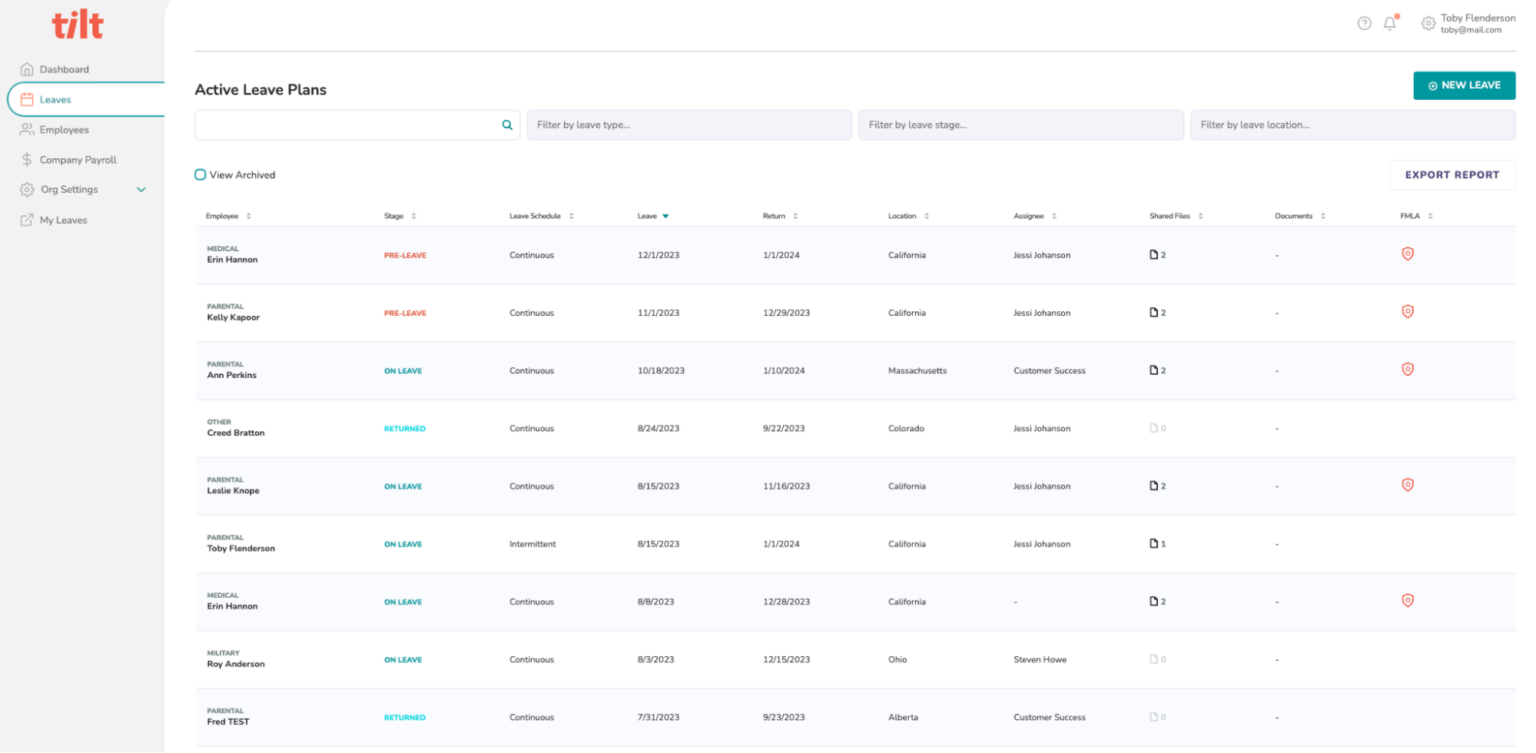Click the Employees people icon in the sidebar
Image resolution: width=1536 pixels, height=753 pixels.
(25, 129)
